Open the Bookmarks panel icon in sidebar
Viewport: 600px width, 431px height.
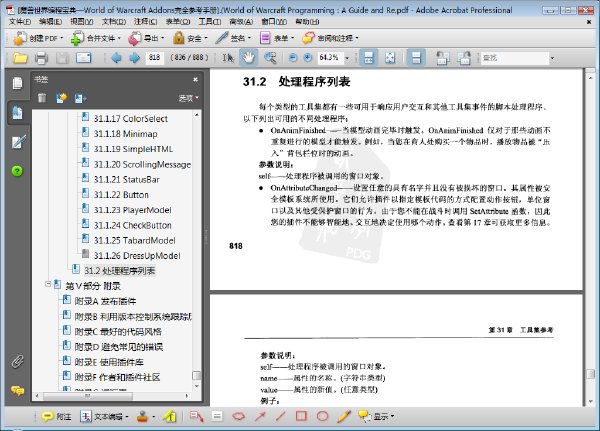click(x=17, y=113)
